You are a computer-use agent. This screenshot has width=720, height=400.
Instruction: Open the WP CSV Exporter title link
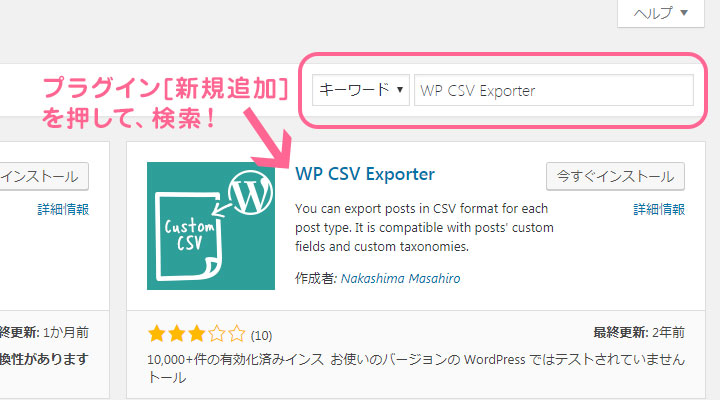point(365,174)
